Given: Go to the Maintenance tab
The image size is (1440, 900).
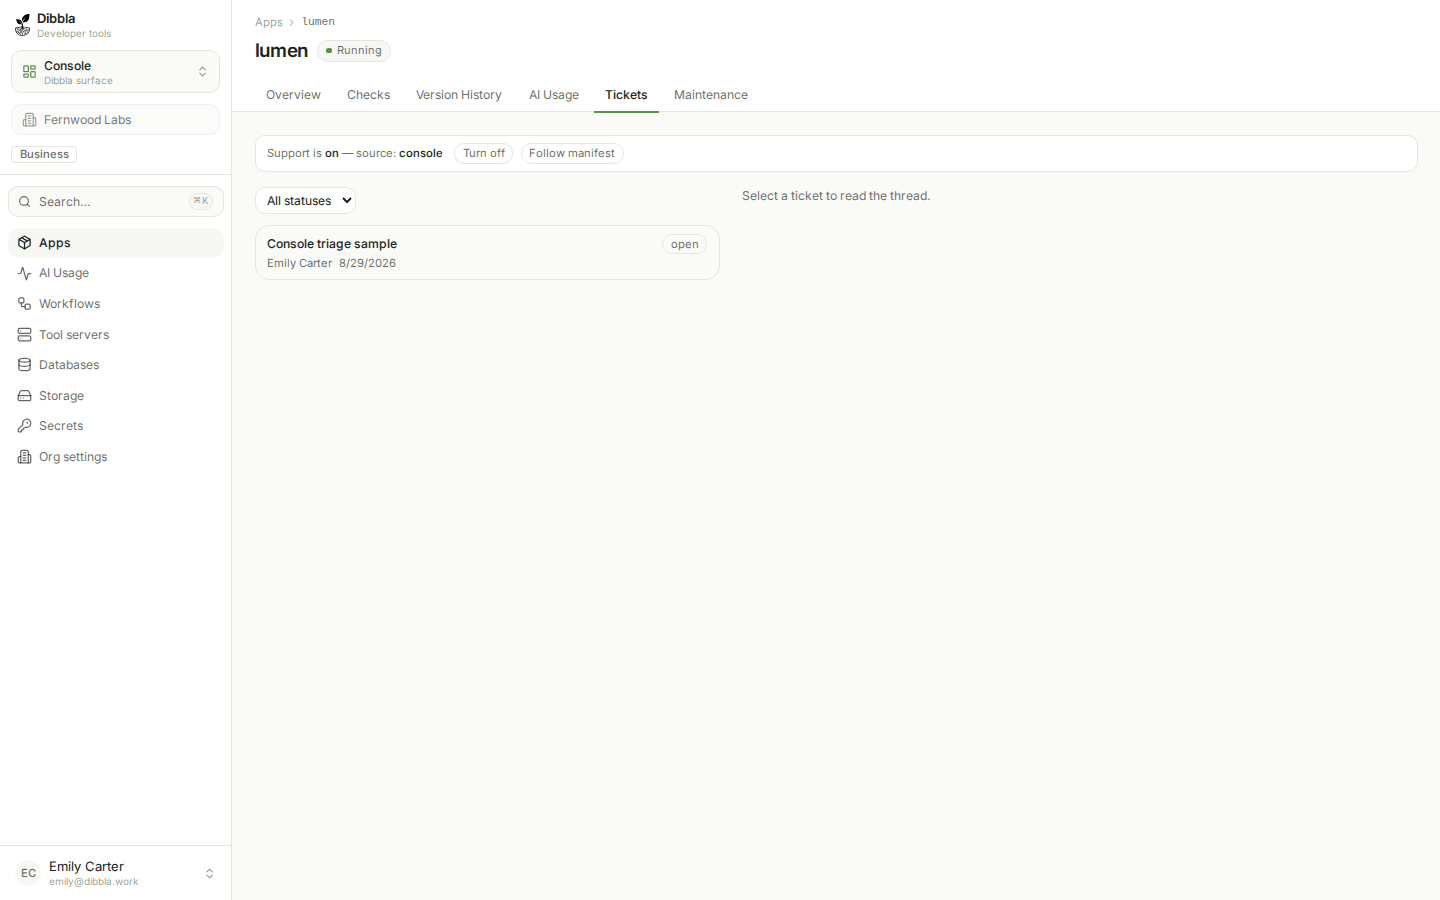Looking at the screenshot, I should point(711,95).
